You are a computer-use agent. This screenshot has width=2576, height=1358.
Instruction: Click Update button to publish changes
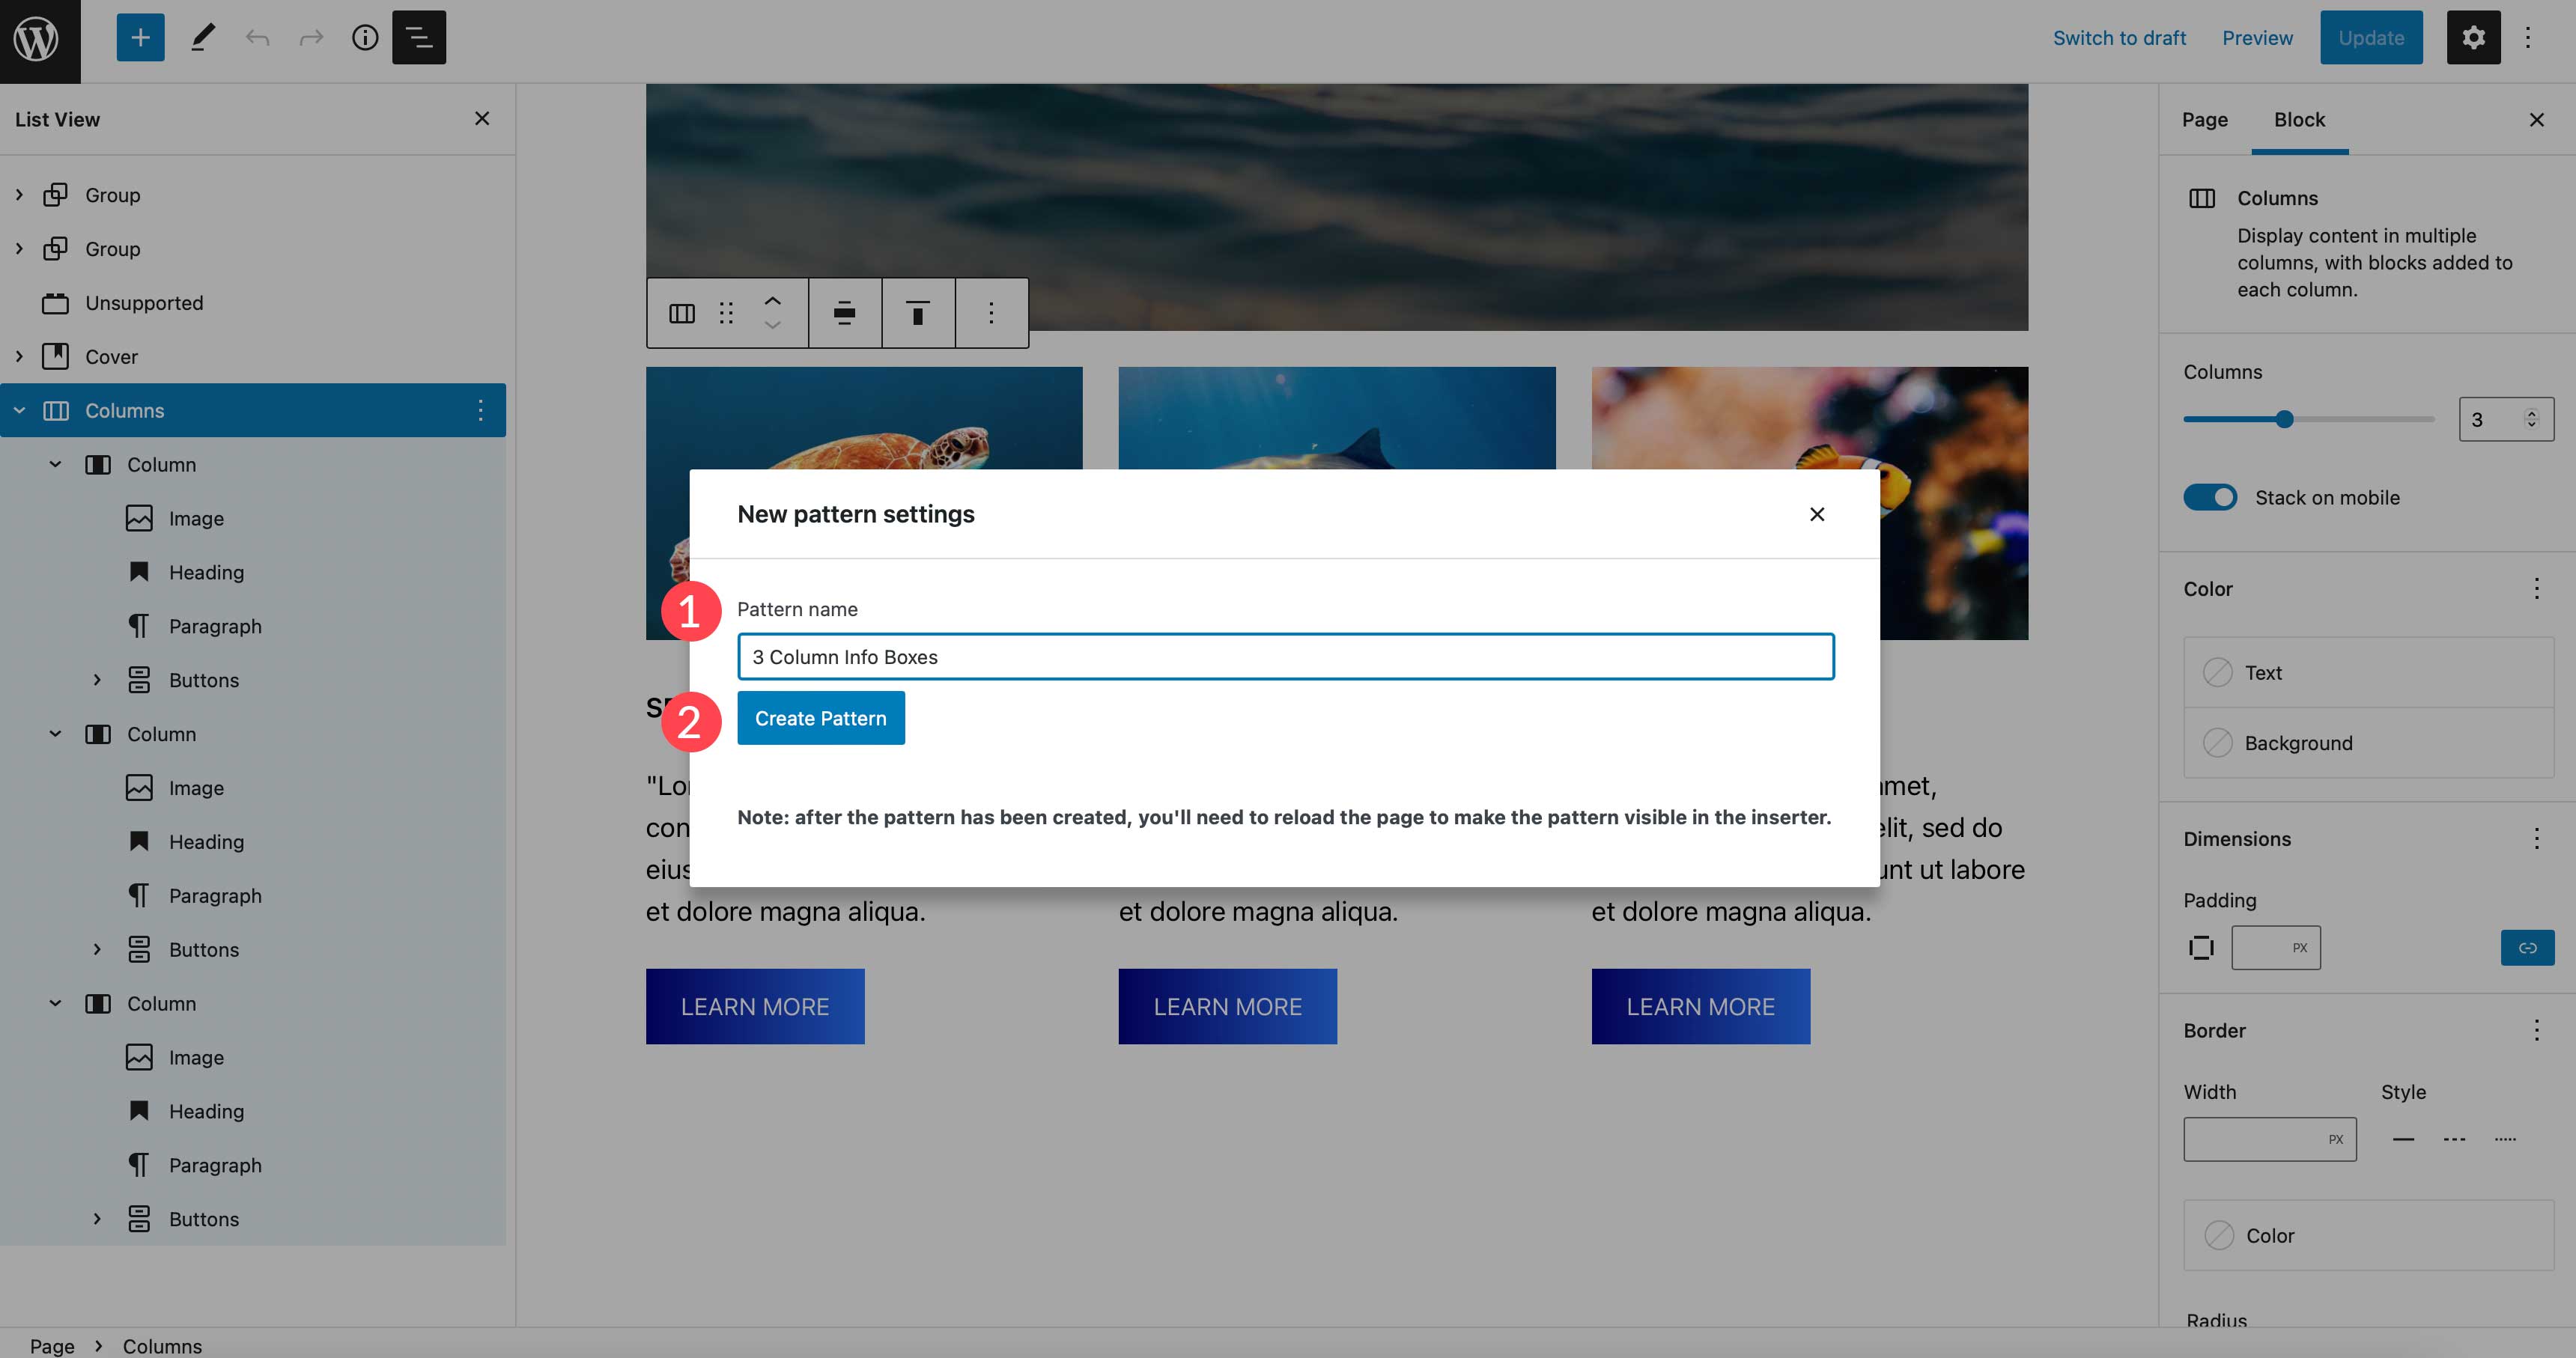click(x=2370, y=36)
